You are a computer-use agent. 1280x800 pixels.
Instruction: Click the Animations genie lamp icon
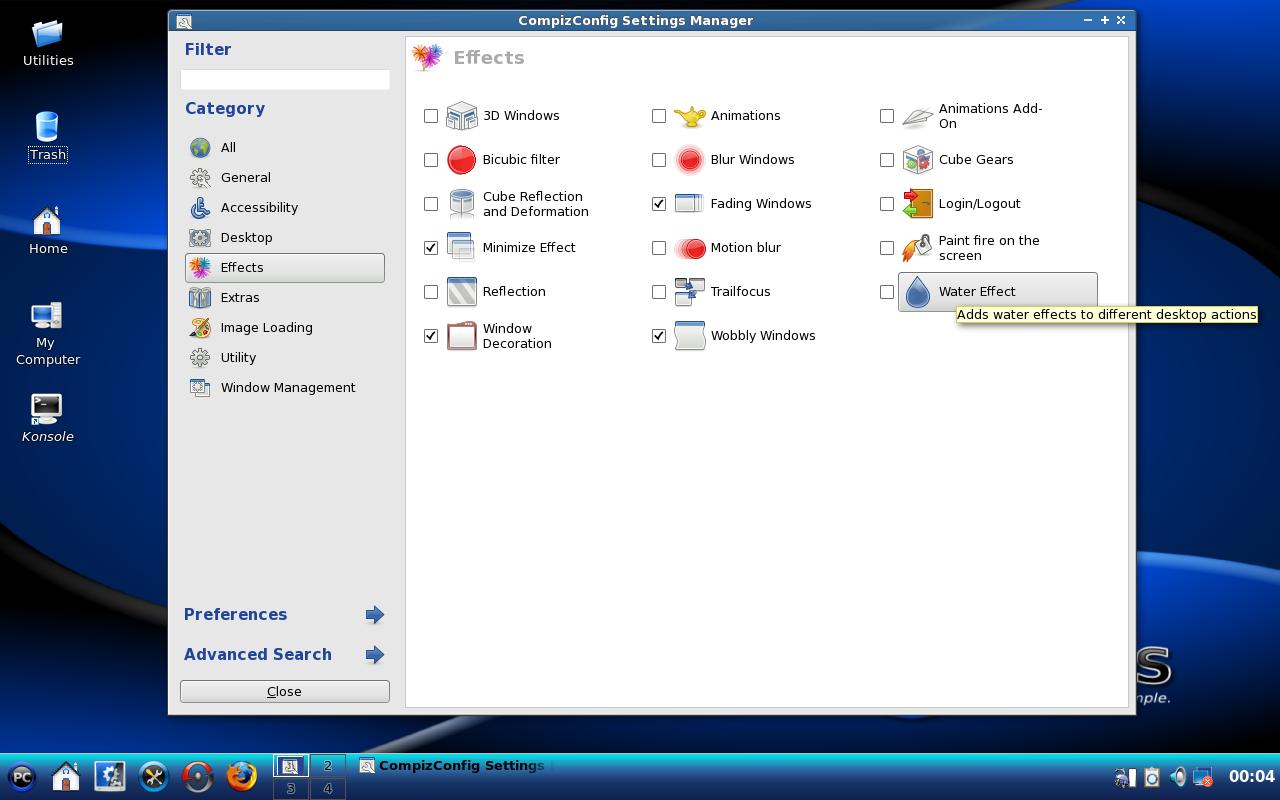tap(689, 116)
